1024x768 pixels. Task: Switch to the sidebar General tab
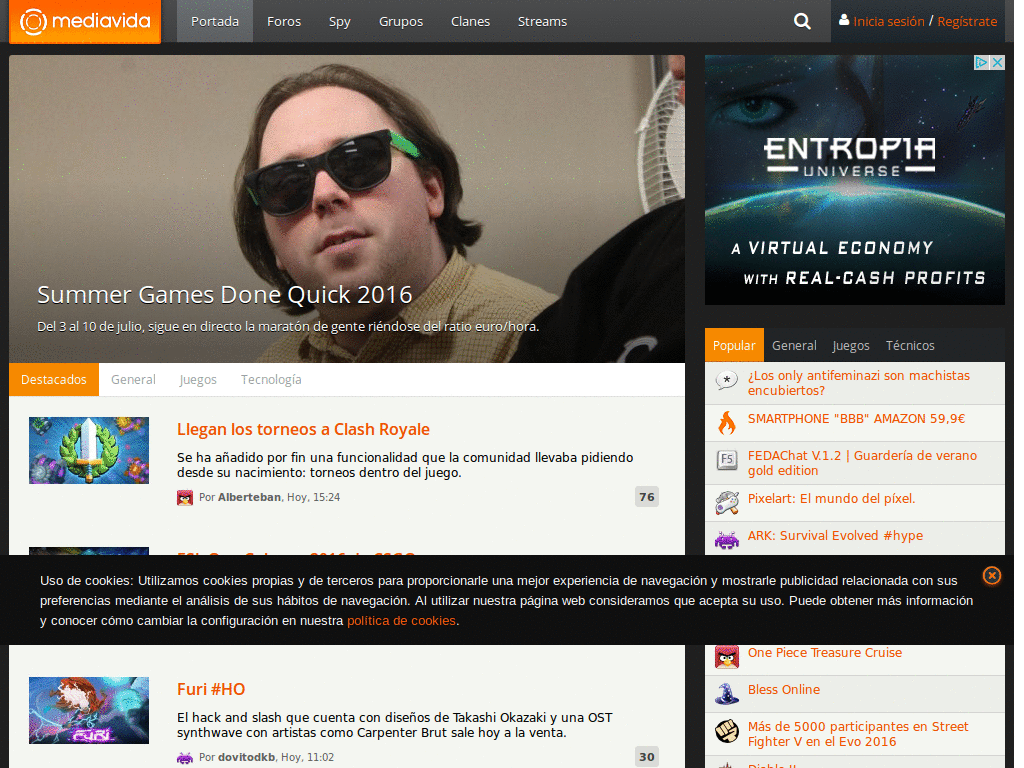pyautogui.click(x=794, y=345)
